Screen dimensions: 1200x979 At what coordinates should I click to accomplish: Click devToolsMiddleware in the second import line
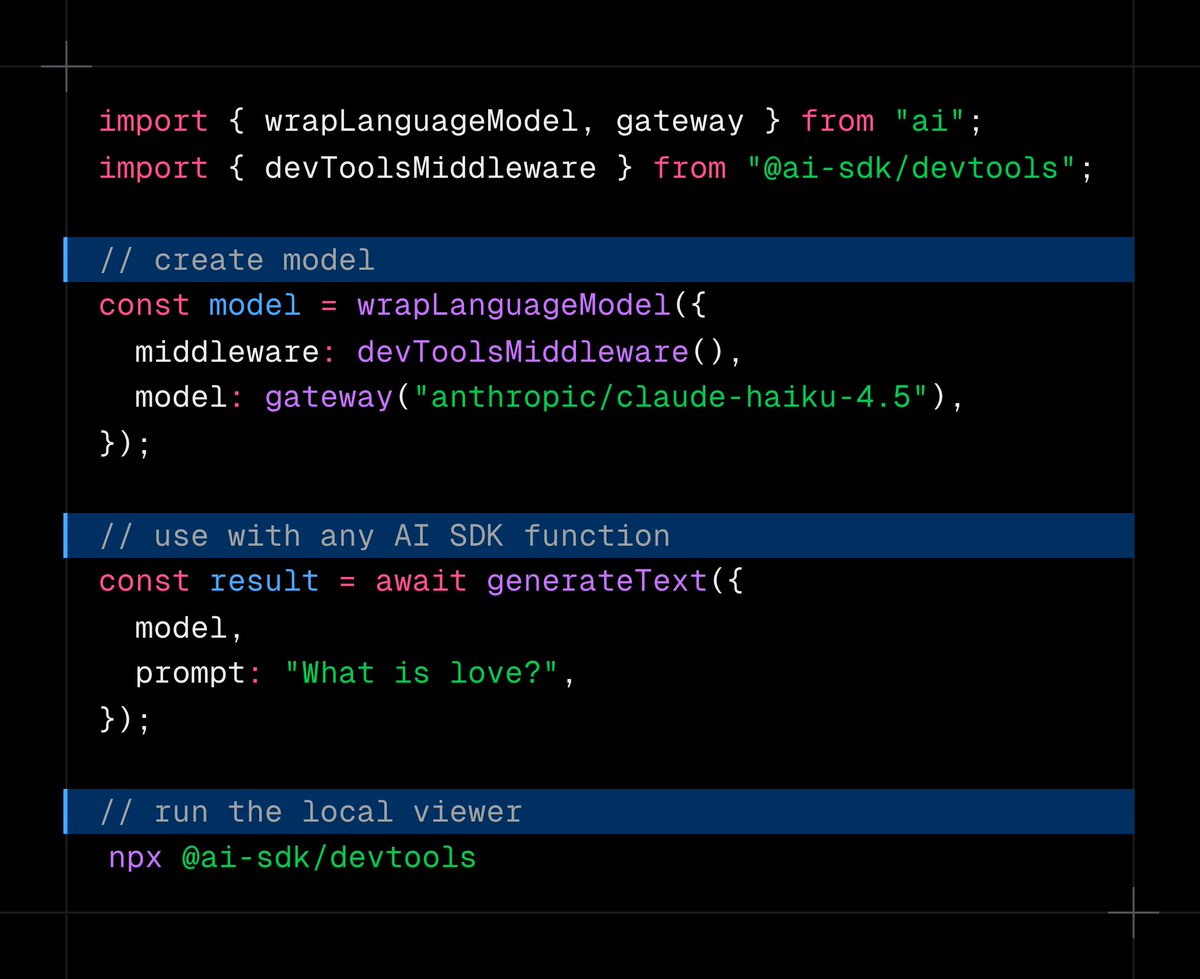430,168
